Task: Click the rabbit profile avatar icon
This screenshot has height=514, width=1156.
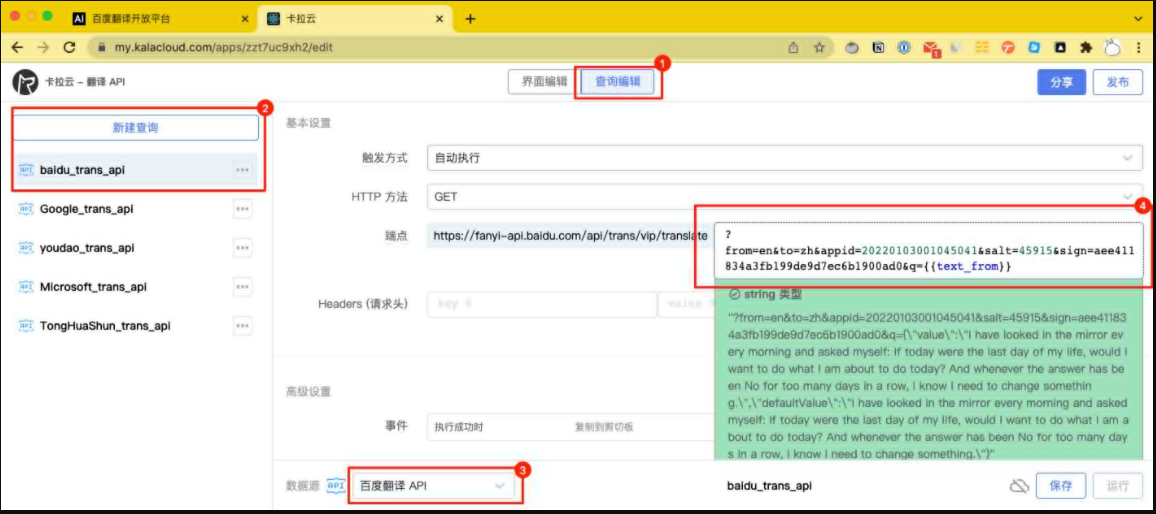Action: tap(1111, 49)
